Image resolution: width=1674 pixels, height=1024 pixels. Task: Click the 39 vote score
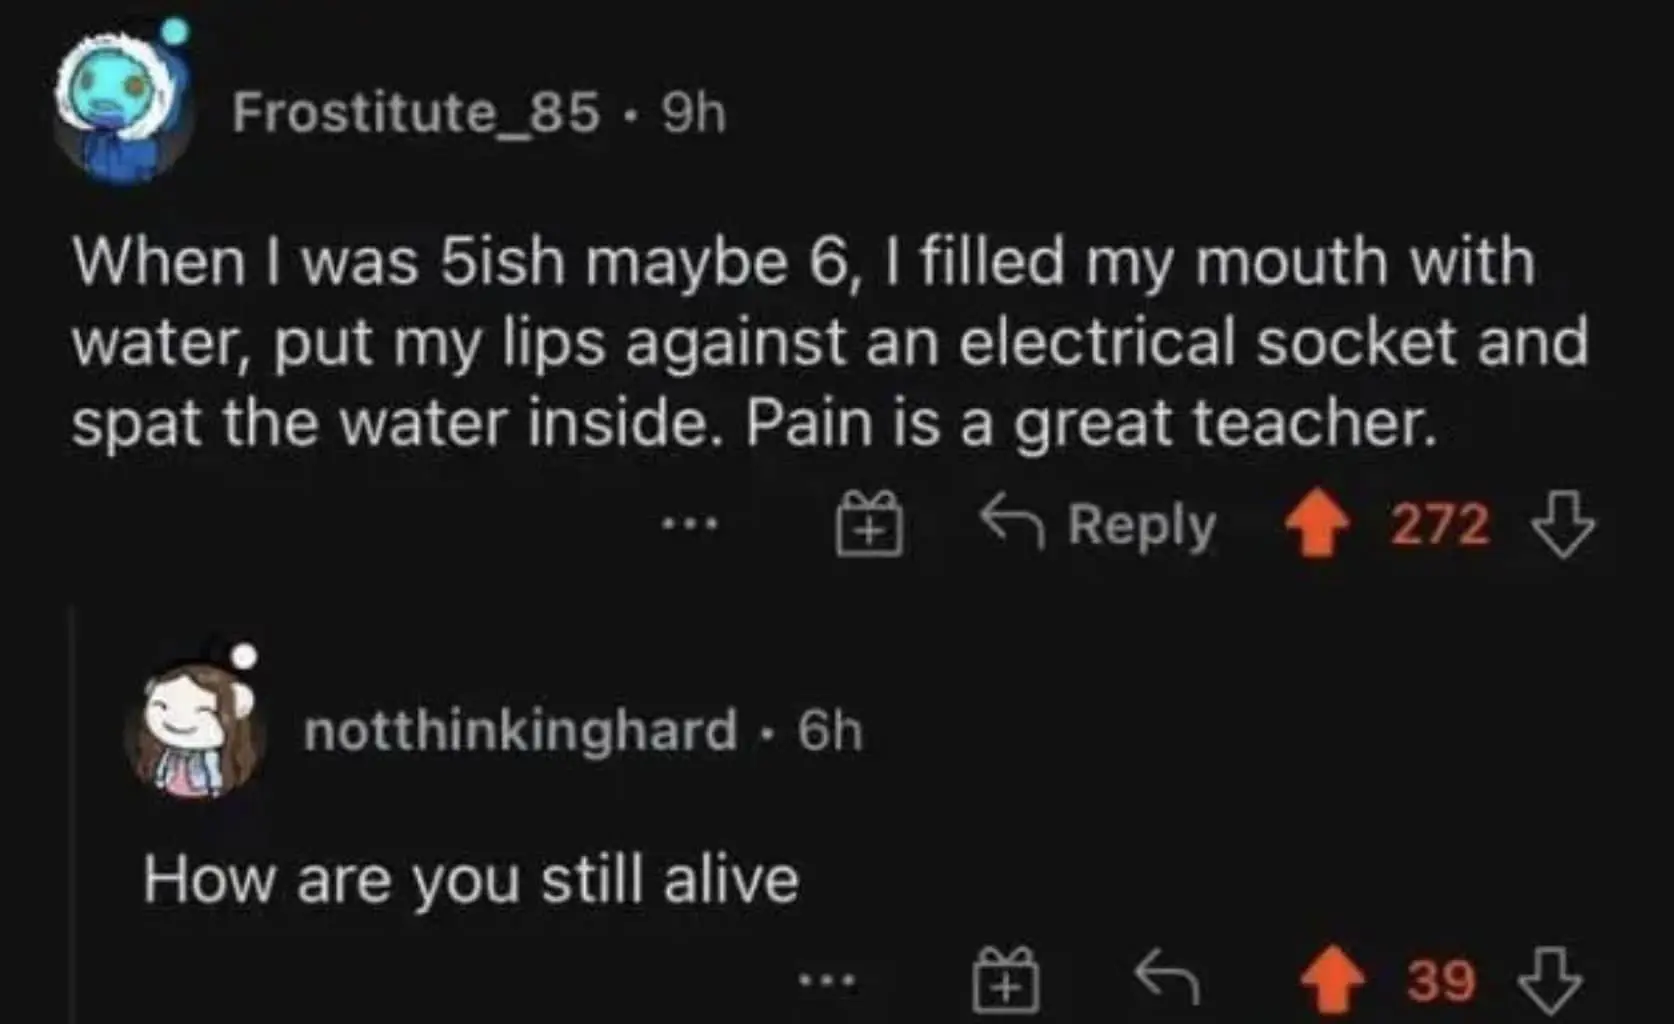click(1441, 980)
